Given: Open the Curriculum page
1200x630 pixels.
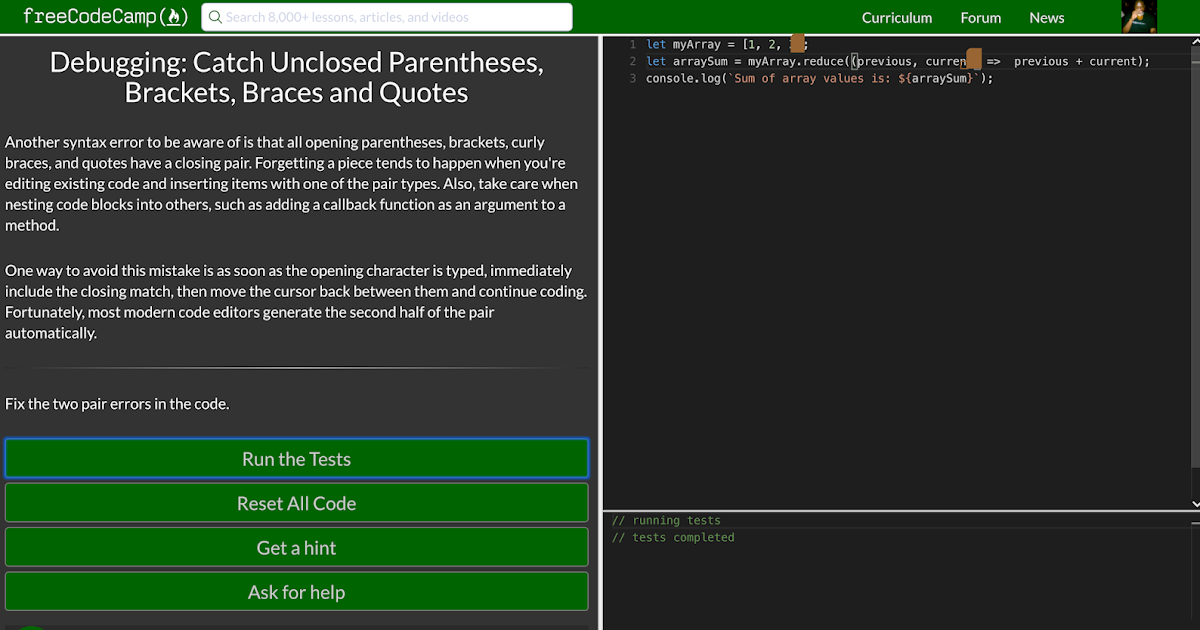Looking at the screenshot, I should point(896,17).
